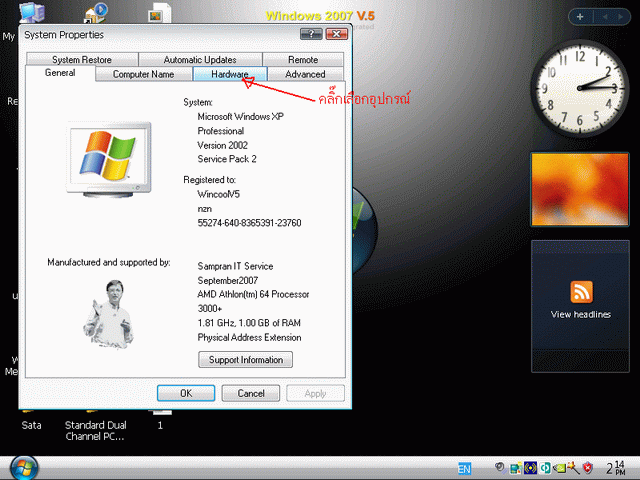The height and width of the screenshot is (480, 640).
Task: Click the 'Version 2002' text
Action: (222, 145)
